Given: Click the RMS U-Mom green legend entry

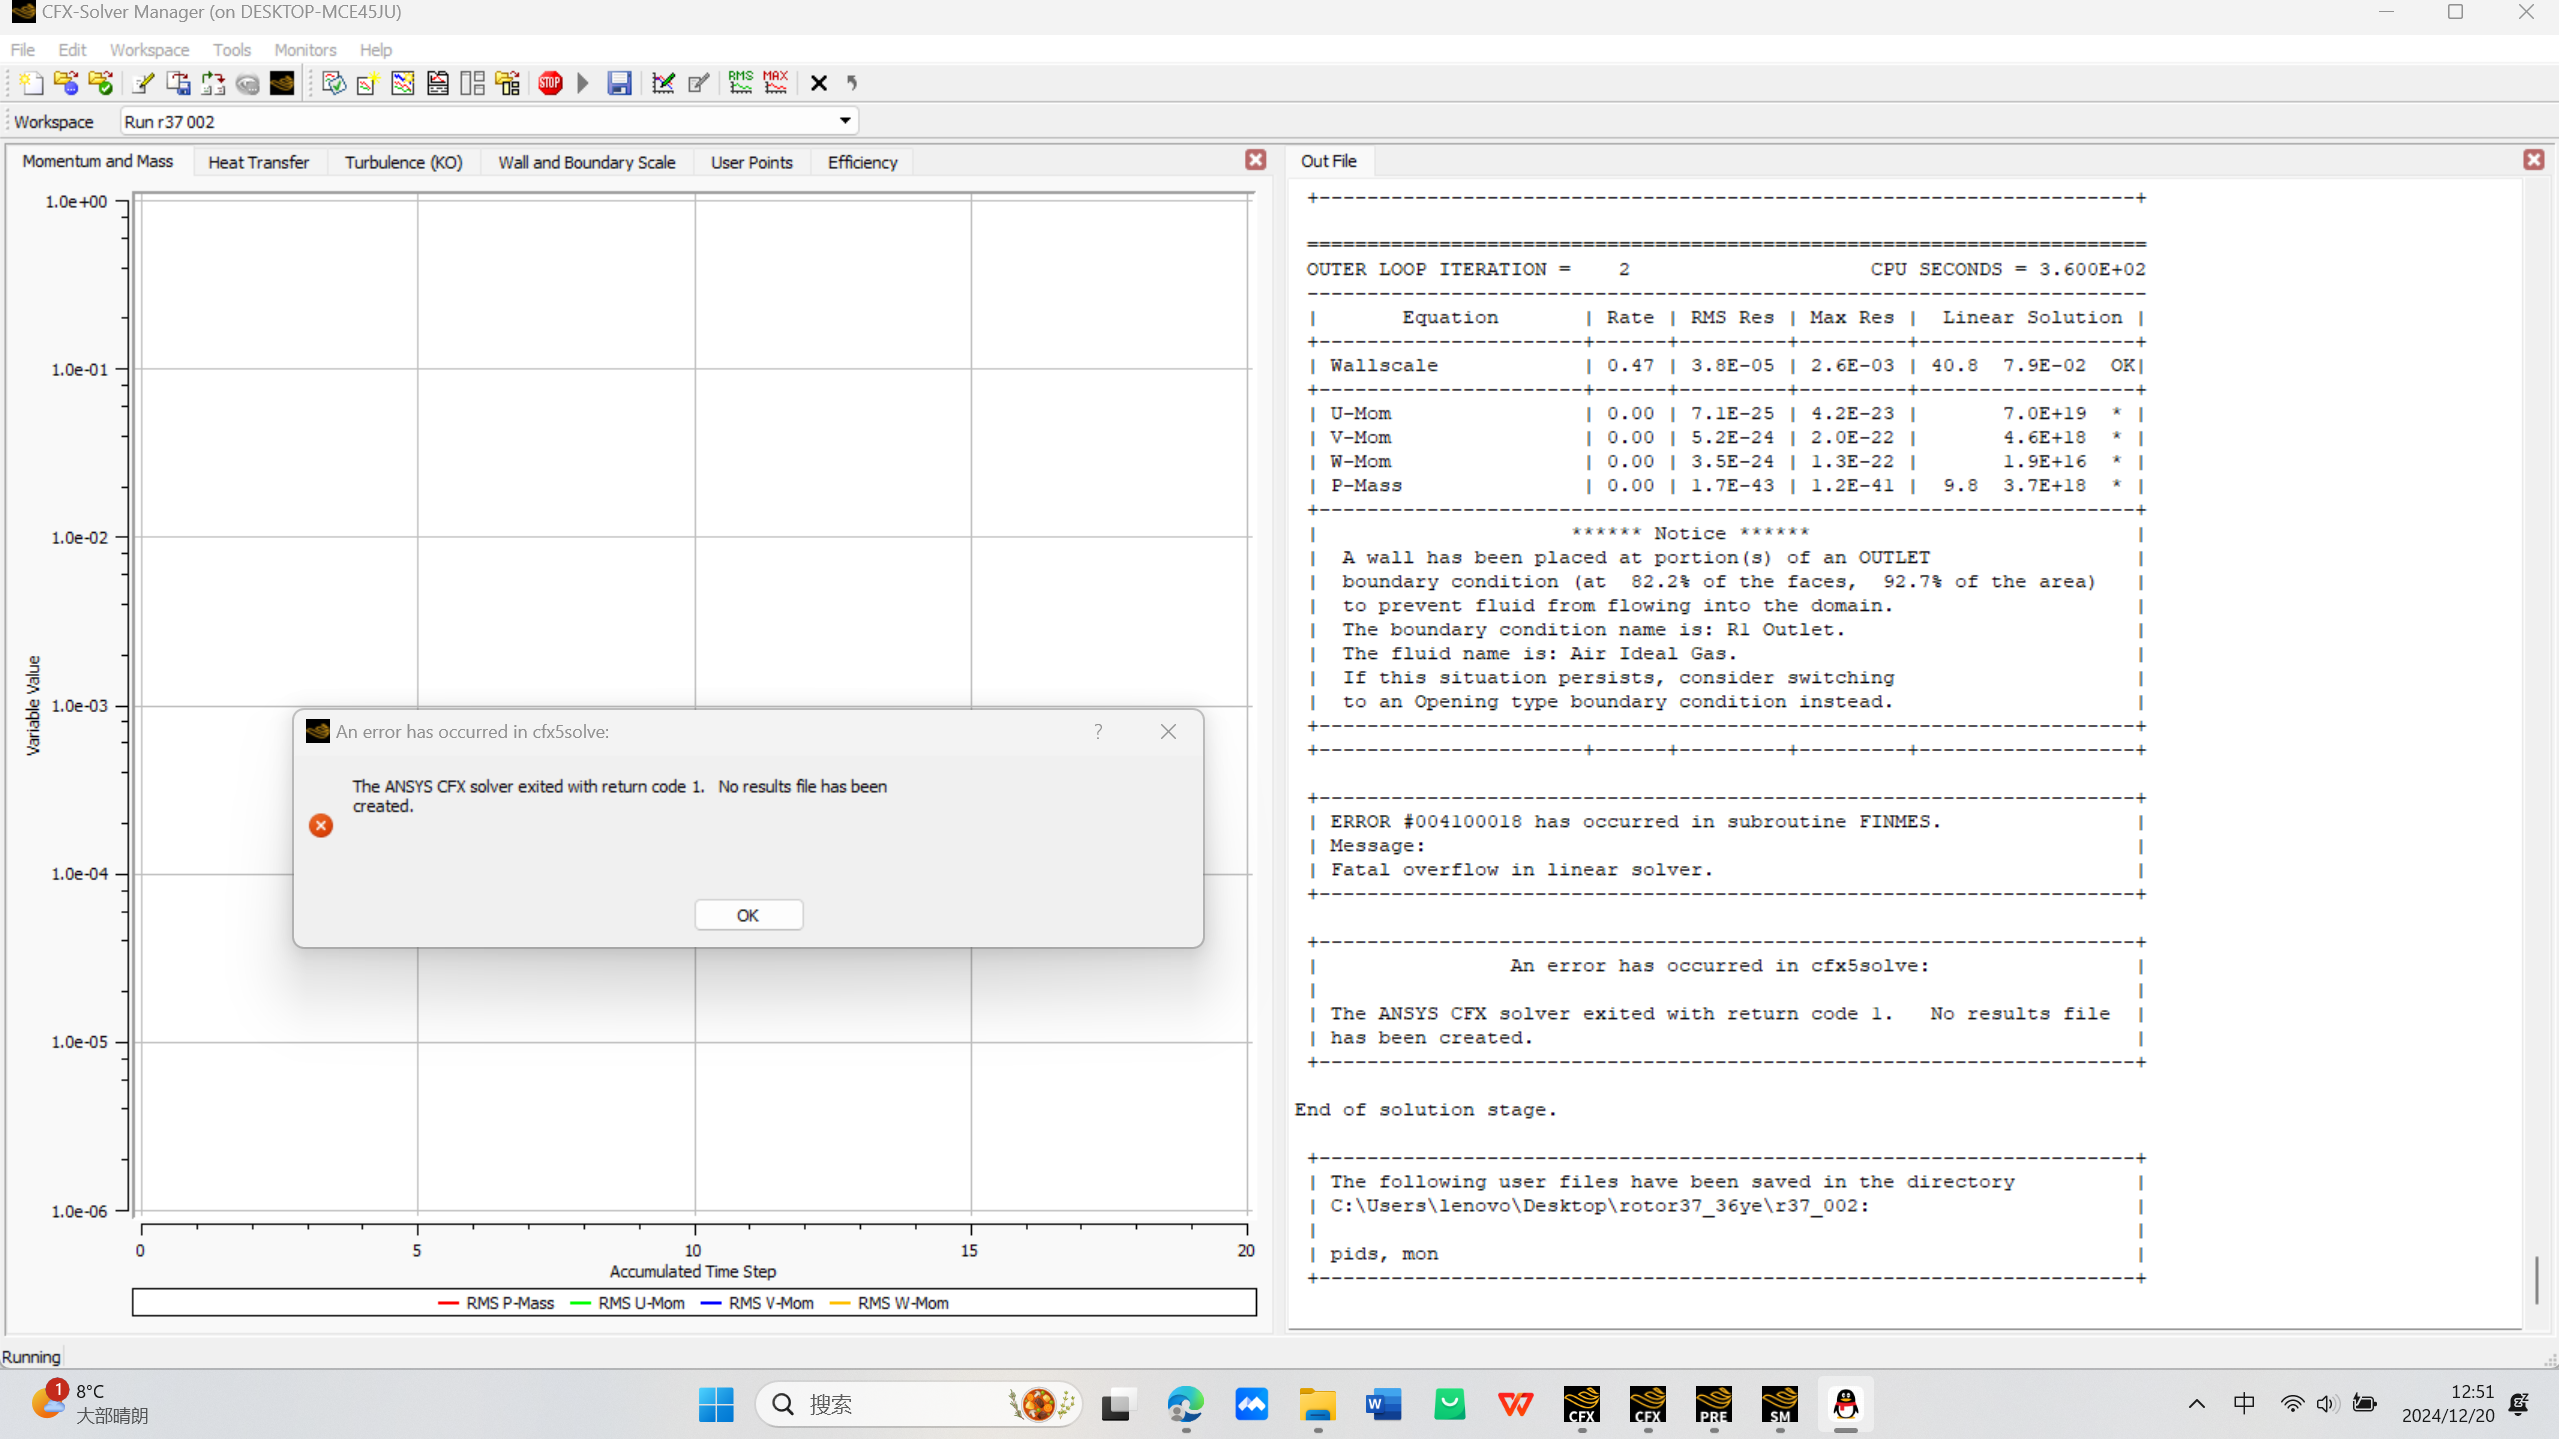Looking at the screenshot, I should pyautogui.click(x=627, y=1303).
